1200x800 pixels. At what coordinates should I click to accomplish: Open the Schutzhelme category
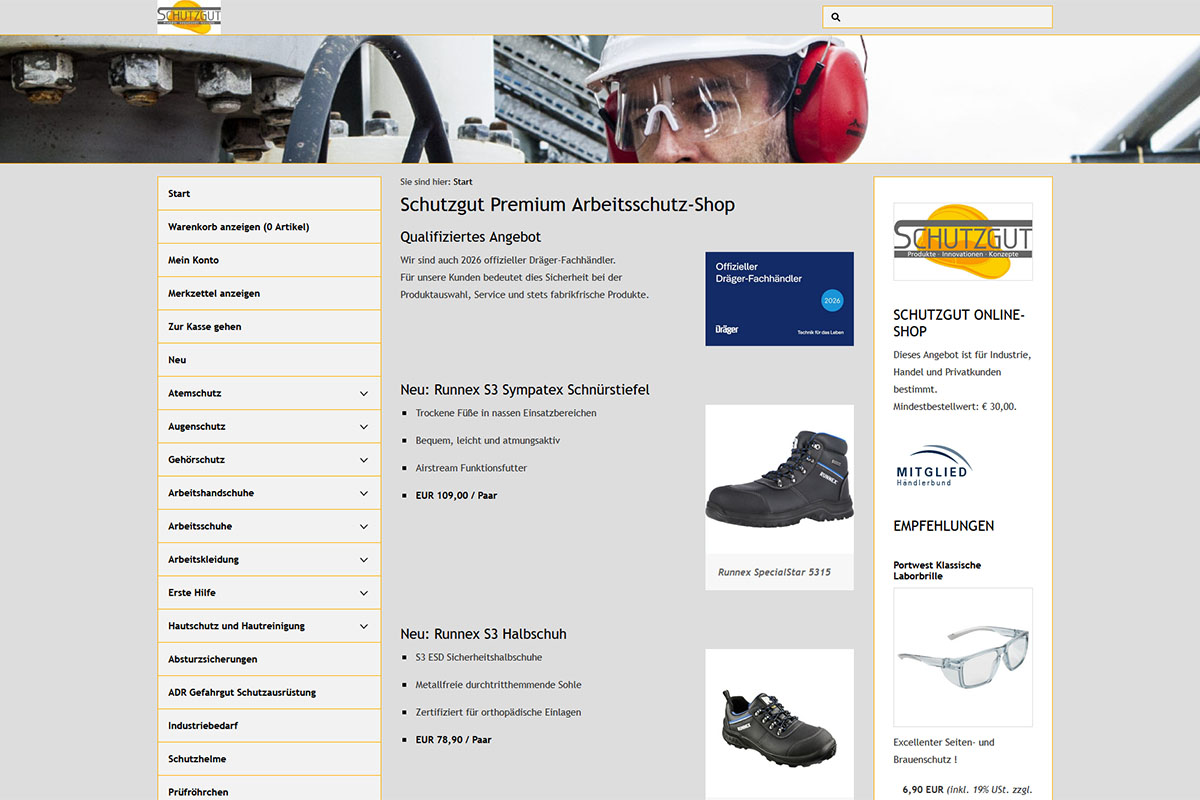coord(269,759)
